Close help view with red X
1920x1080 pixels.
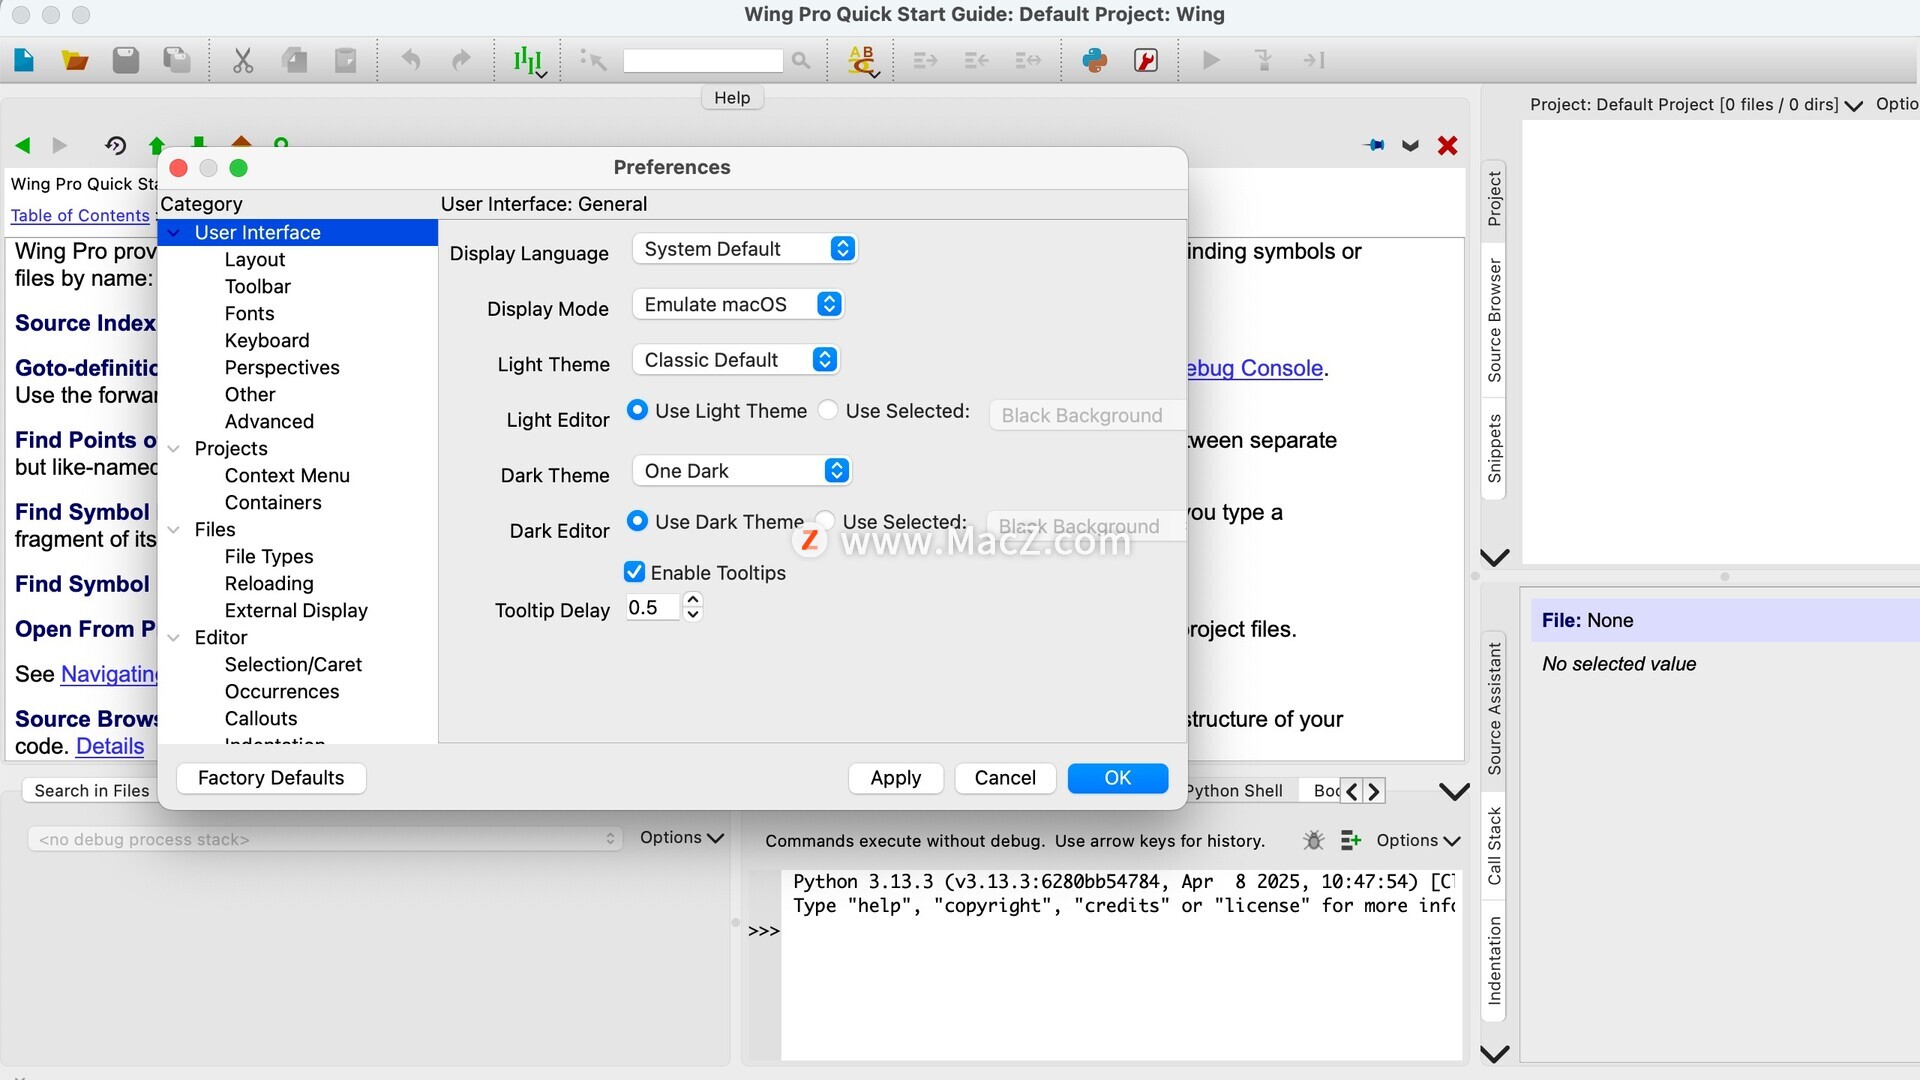[x=1447, y=145]
